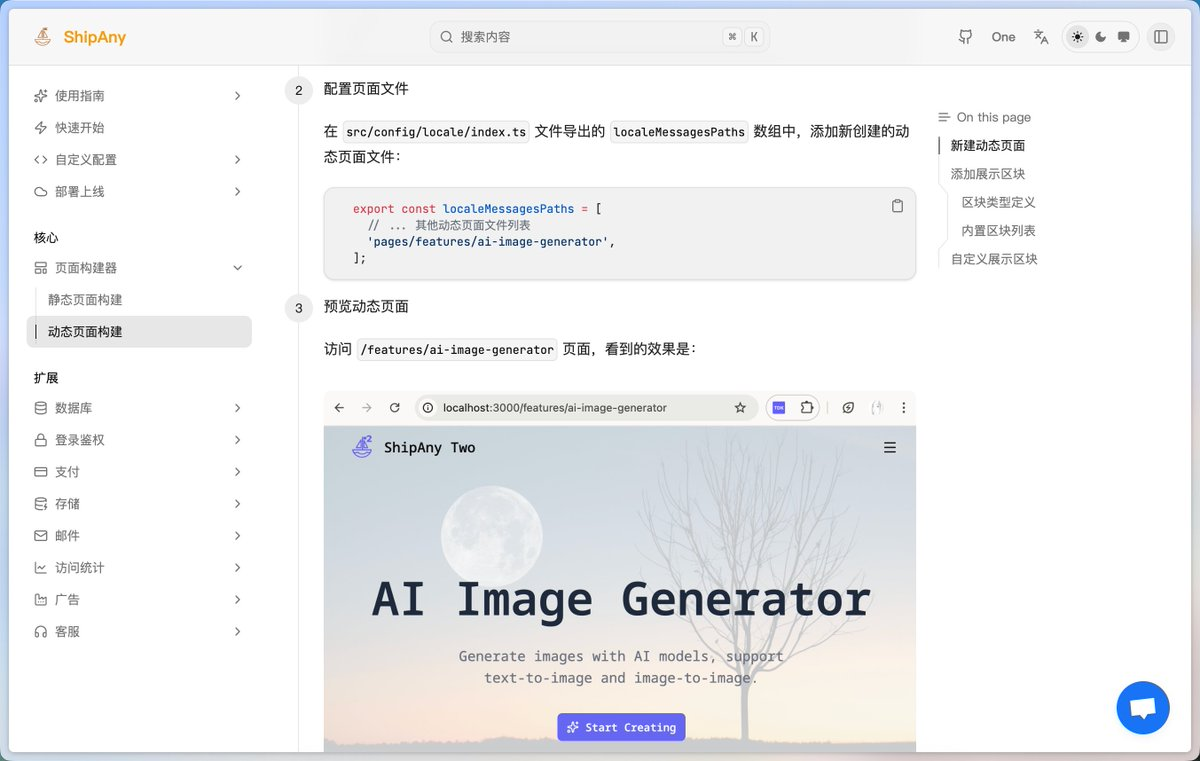Click the language translation icon
Viewport: 1200px width, 761px height.
(1041, 37)
